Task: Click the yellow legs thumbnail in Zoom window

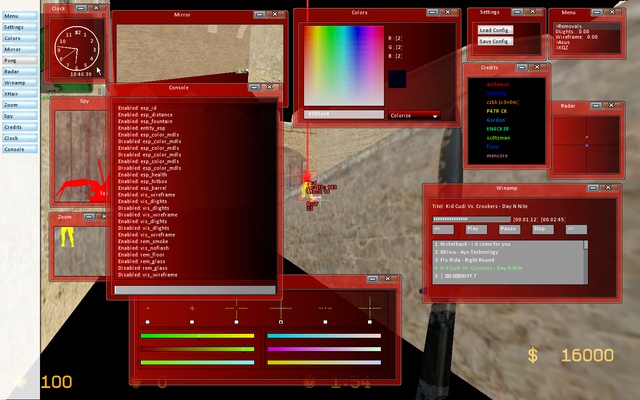Action: (67, 237)
